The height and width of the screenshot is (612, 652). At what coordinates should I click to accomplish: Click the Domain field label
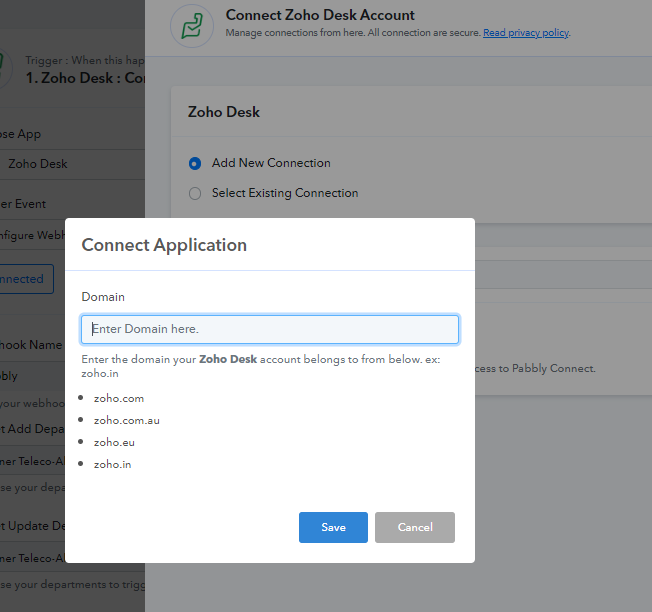point(103,297)
